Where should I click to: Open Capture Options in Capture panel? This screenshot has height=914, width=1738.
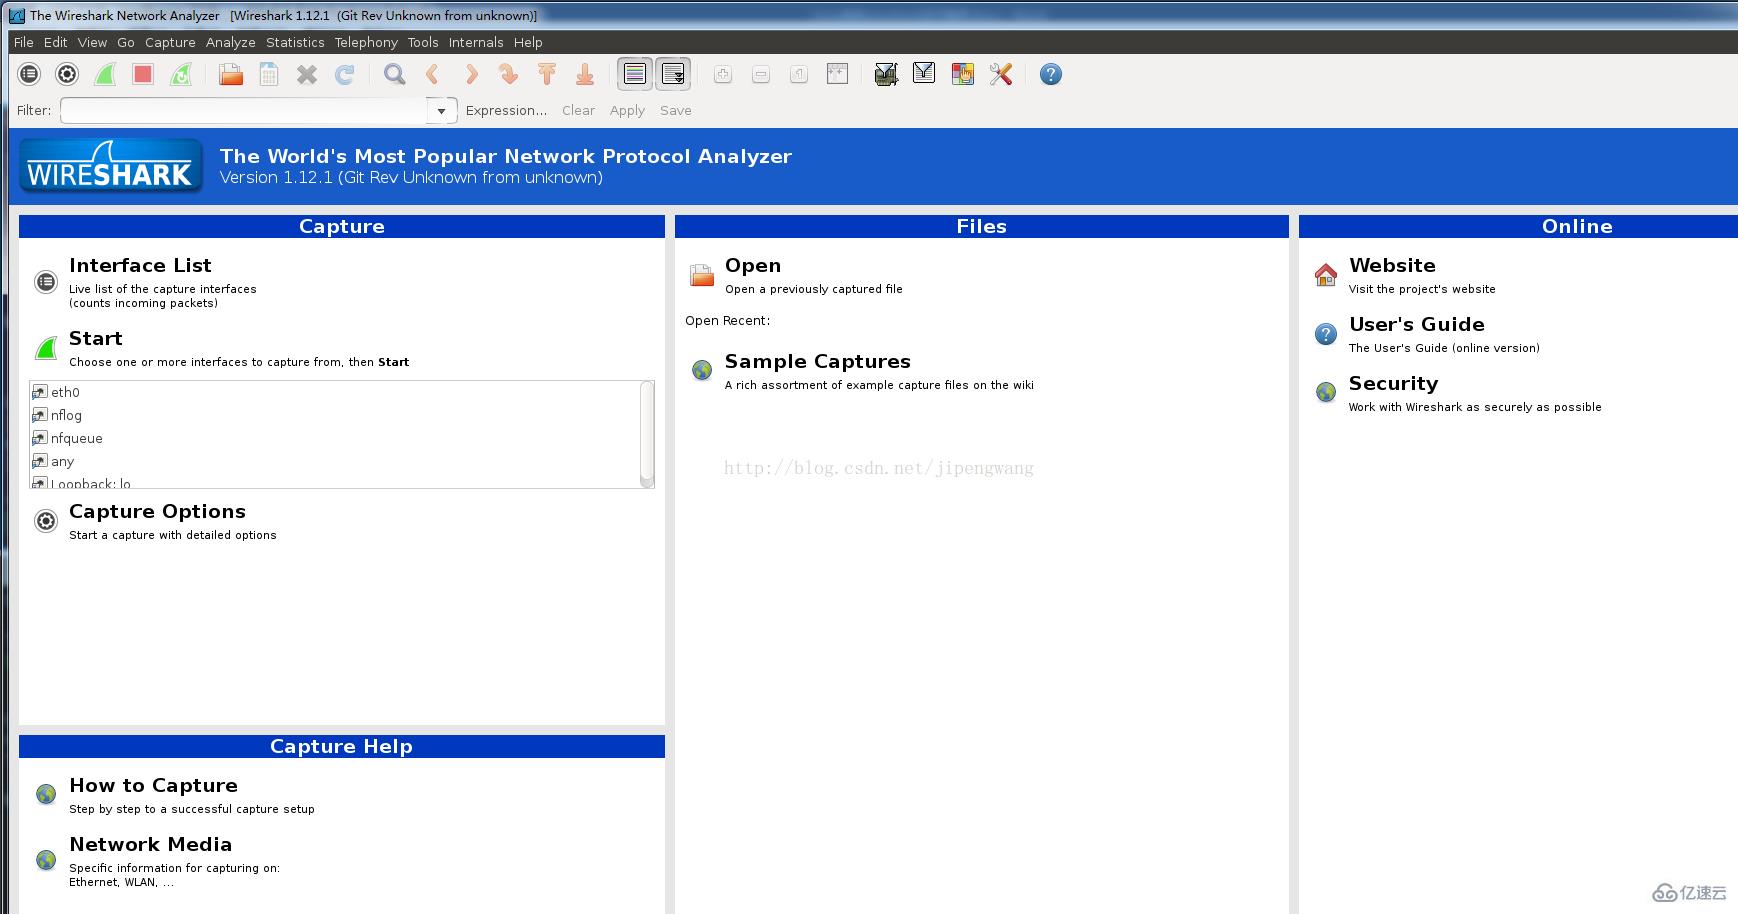coord(157,512)
